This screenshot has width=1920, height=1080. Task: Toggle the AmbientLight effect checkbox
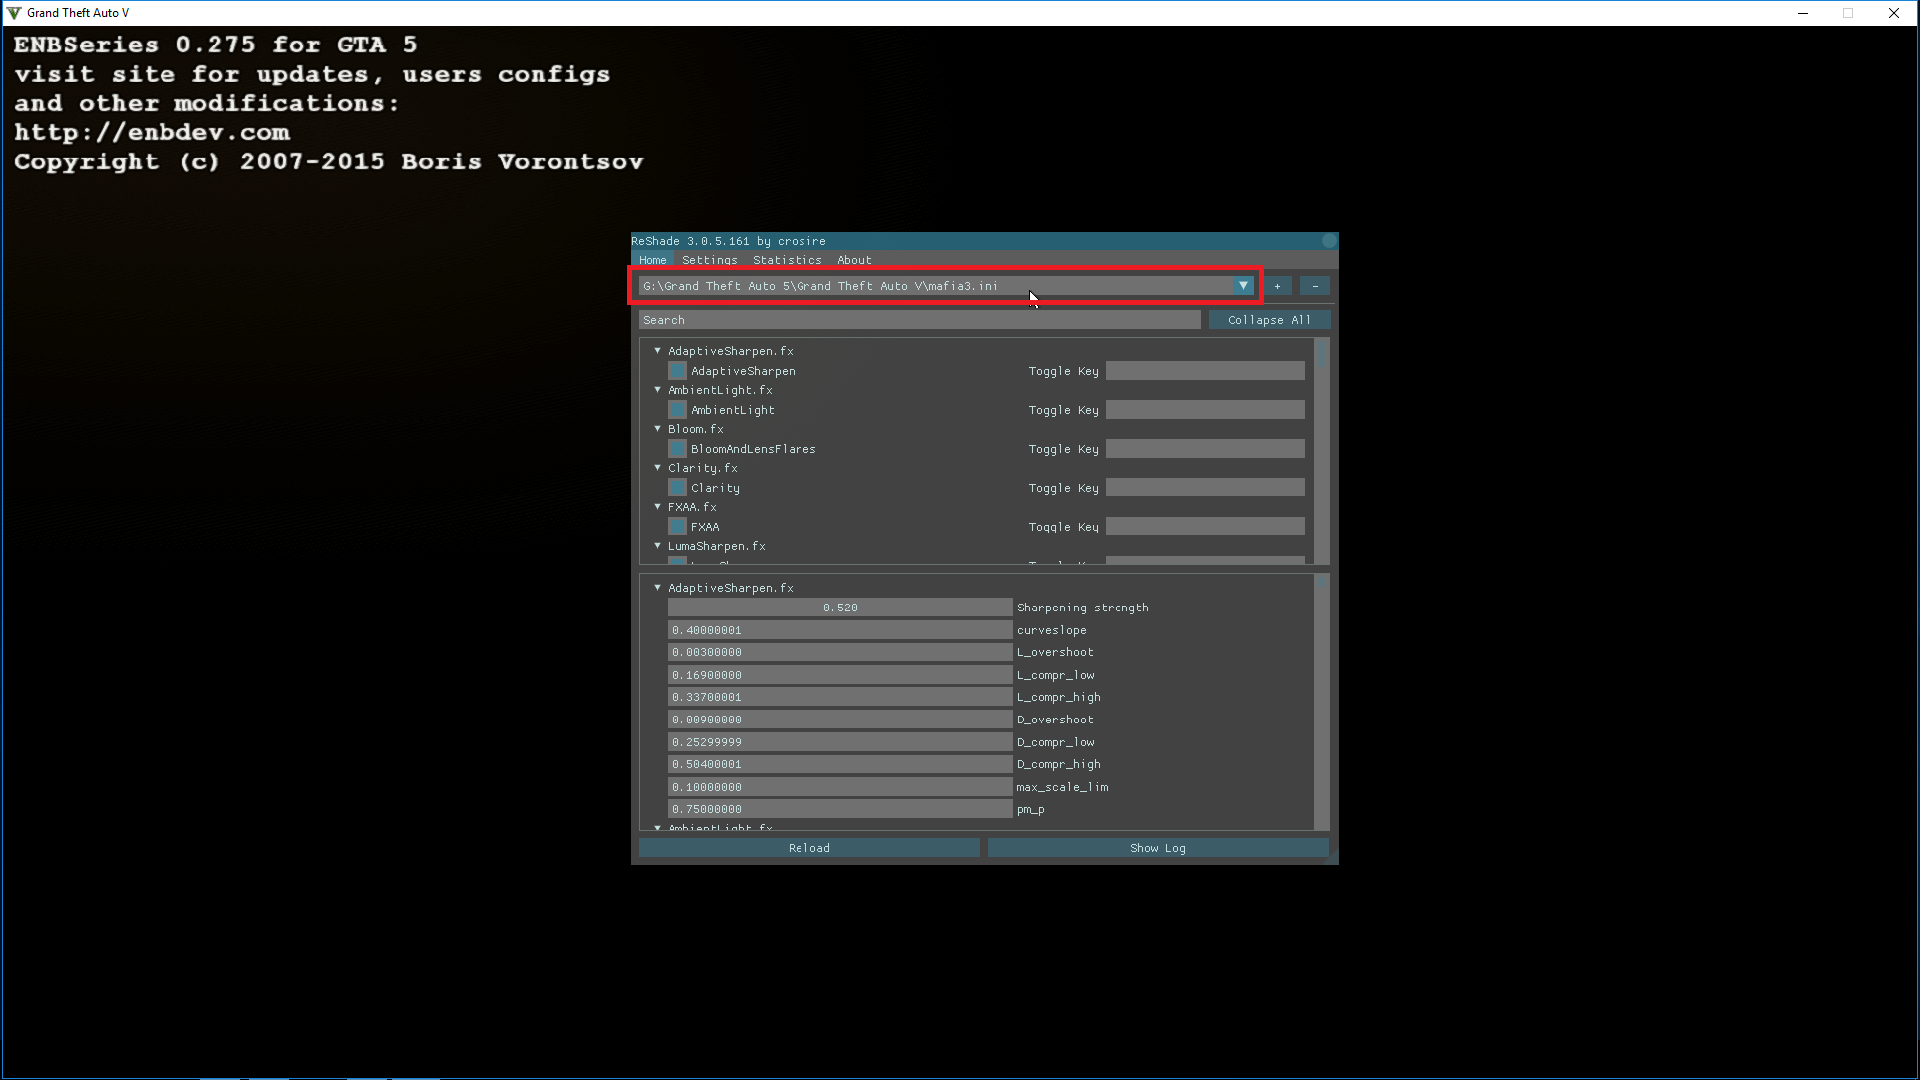click(x=678, y=410)
